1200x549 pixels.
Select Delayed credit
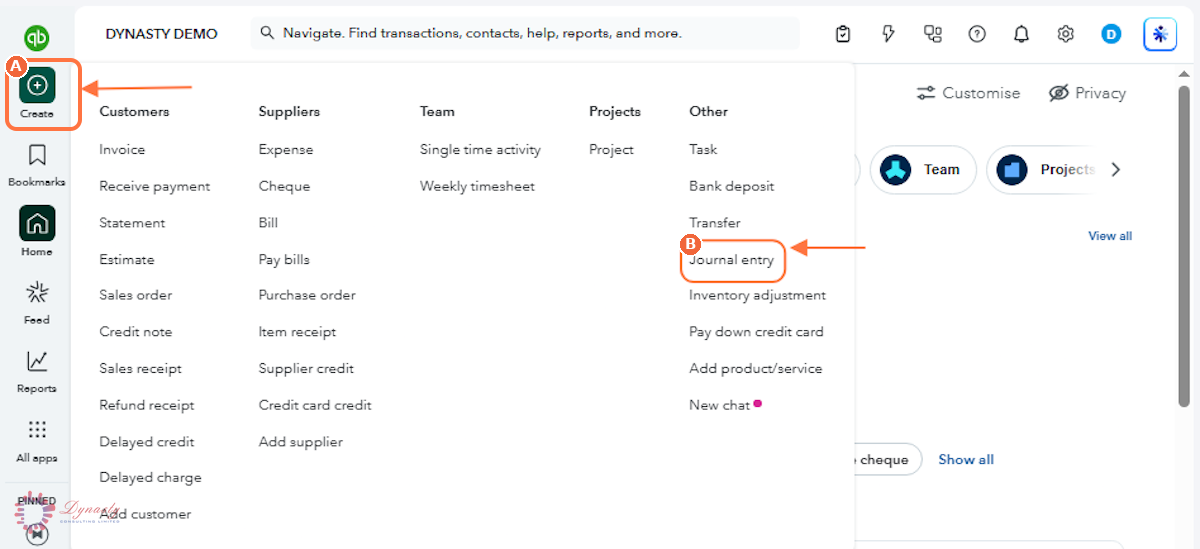tap(147, 442)
